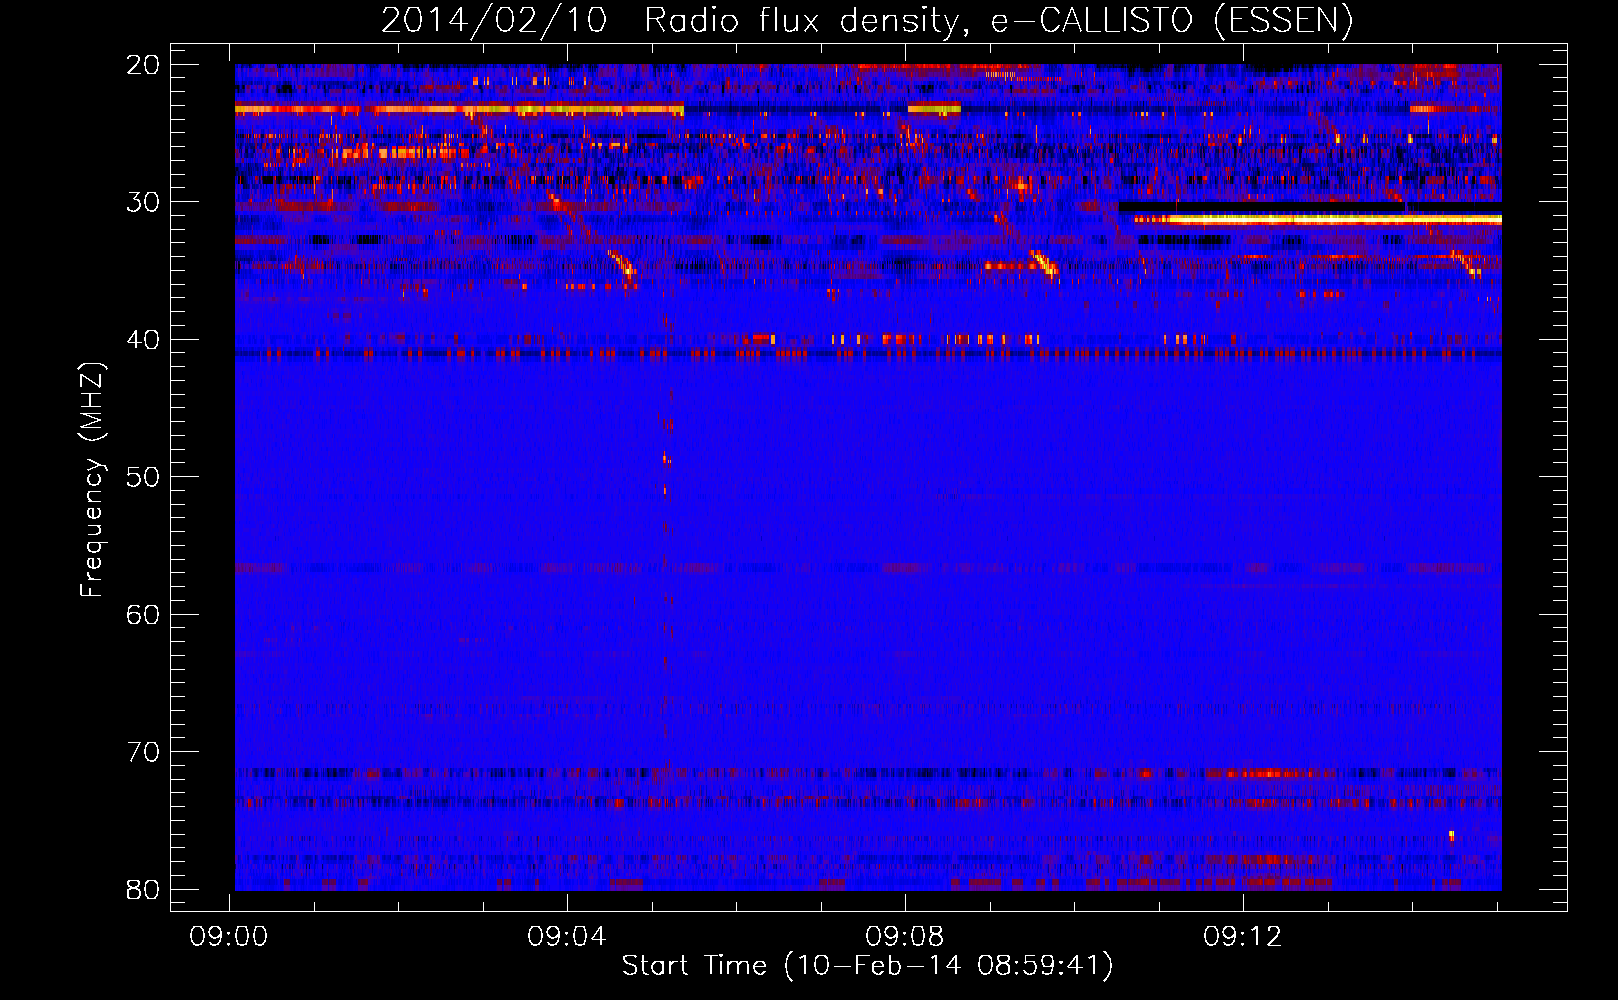The width and height of the screenshot is (1618, 1000).
Task: Click the 70 frequency tick label
Action: (143, 752)
